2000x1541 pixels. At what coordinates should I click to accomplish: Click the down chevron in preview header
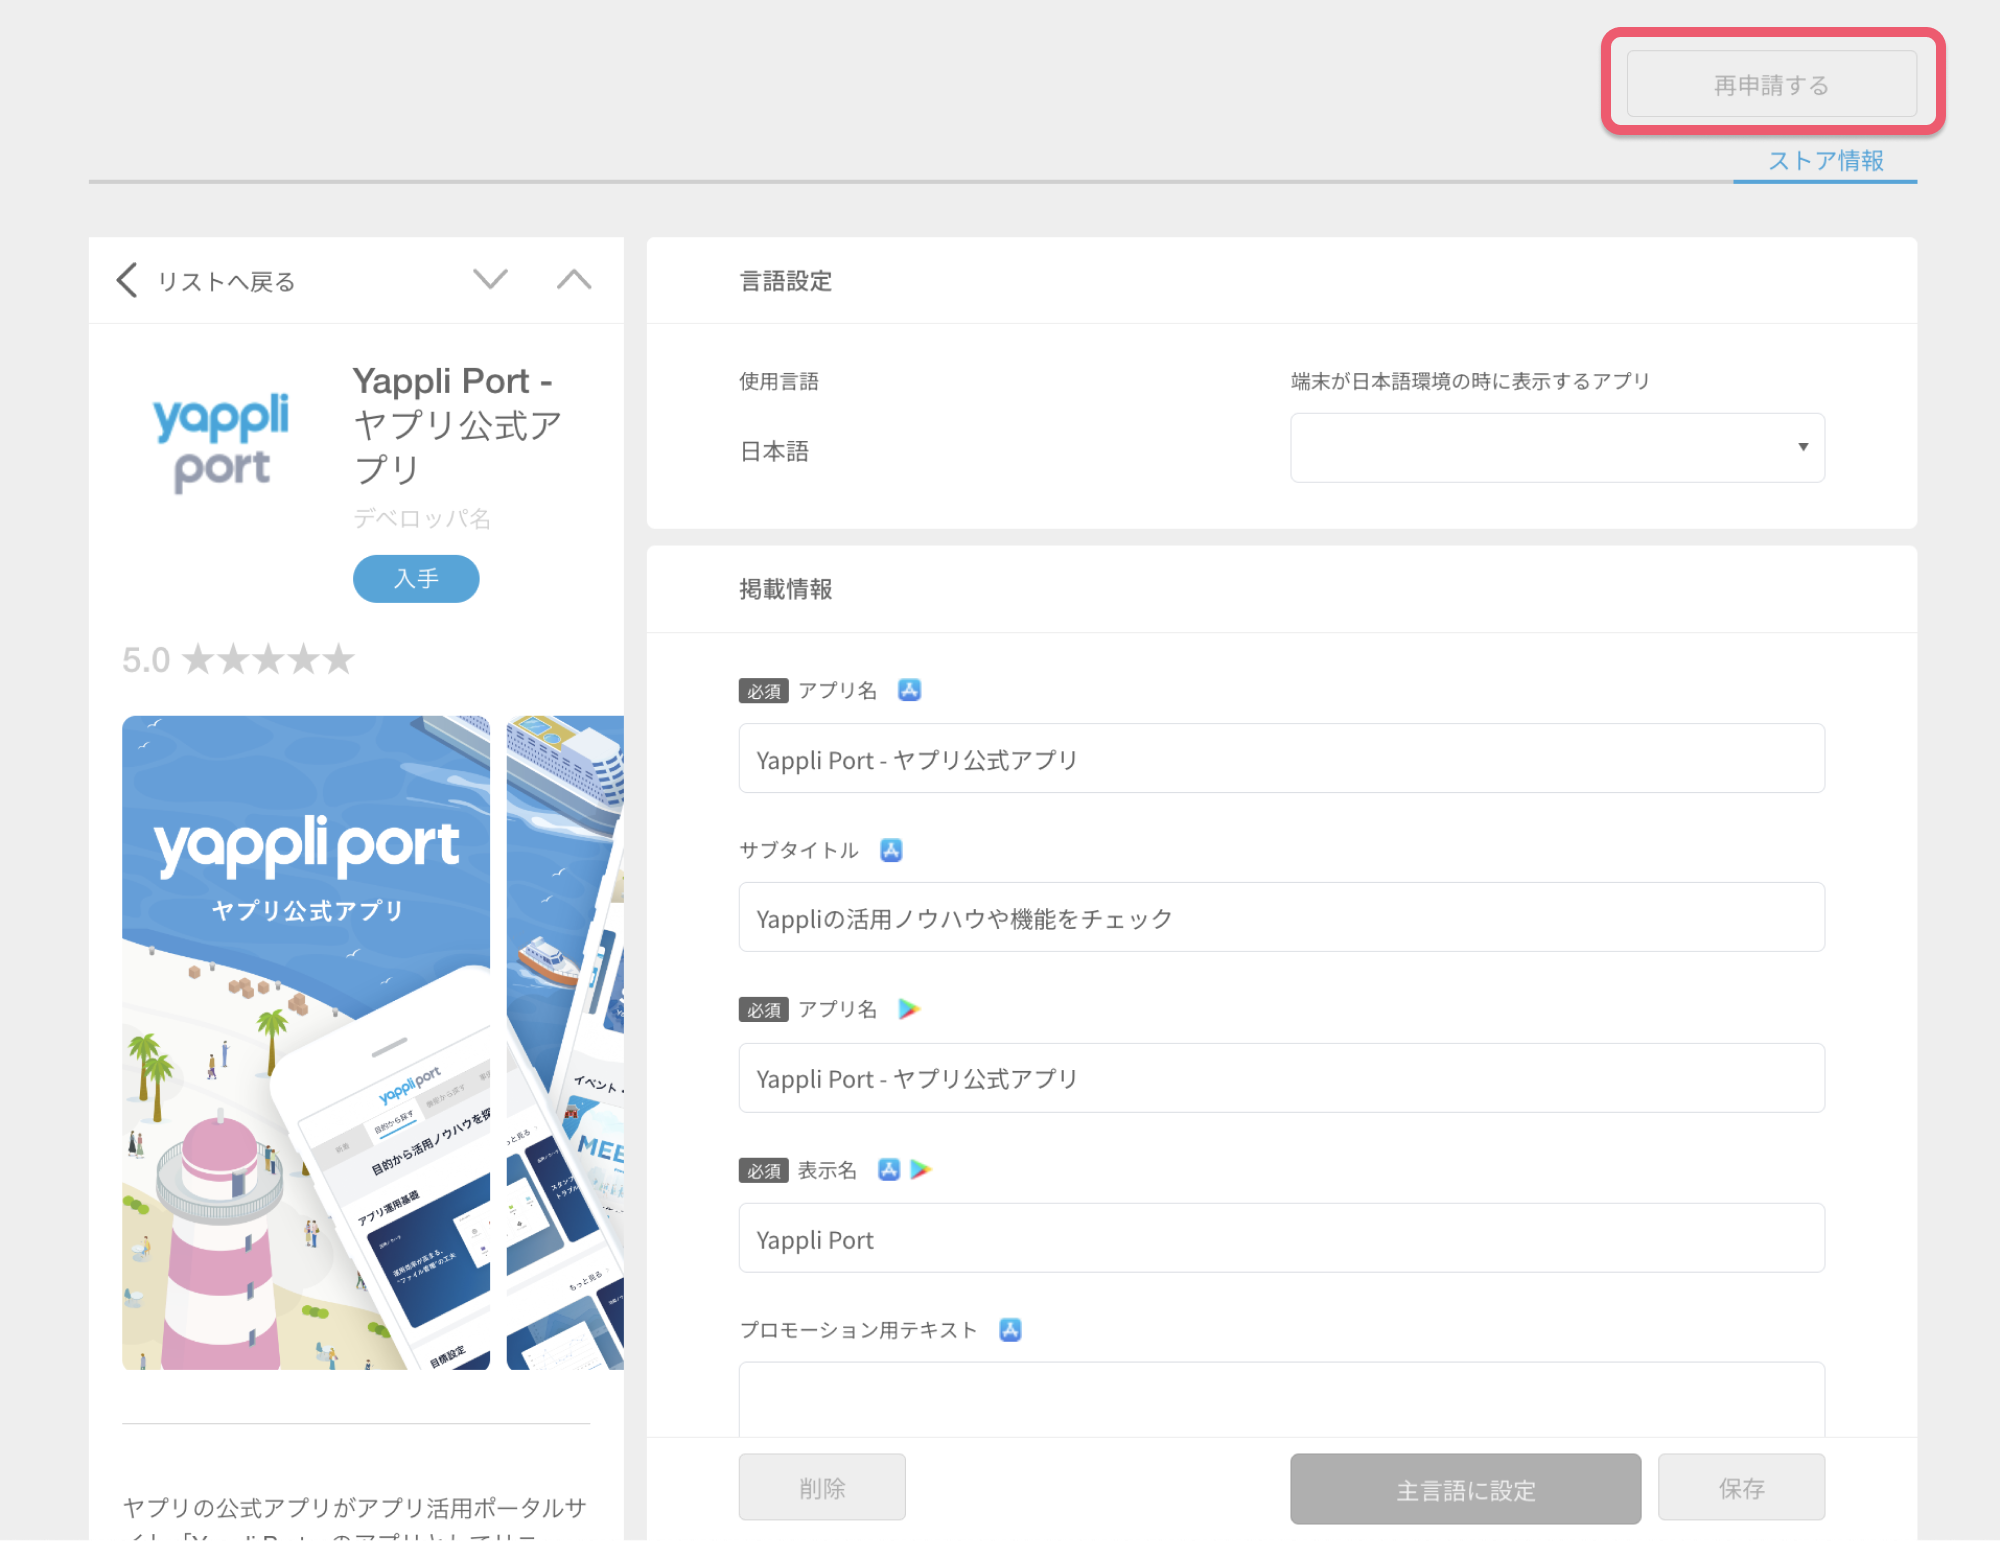(x=490, y=279)
